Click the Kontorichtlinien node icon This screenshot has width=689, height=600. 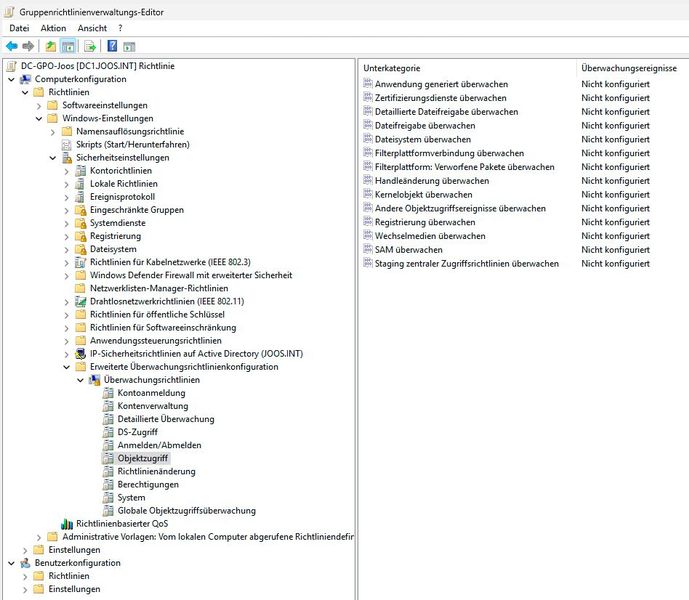[80, 171]
